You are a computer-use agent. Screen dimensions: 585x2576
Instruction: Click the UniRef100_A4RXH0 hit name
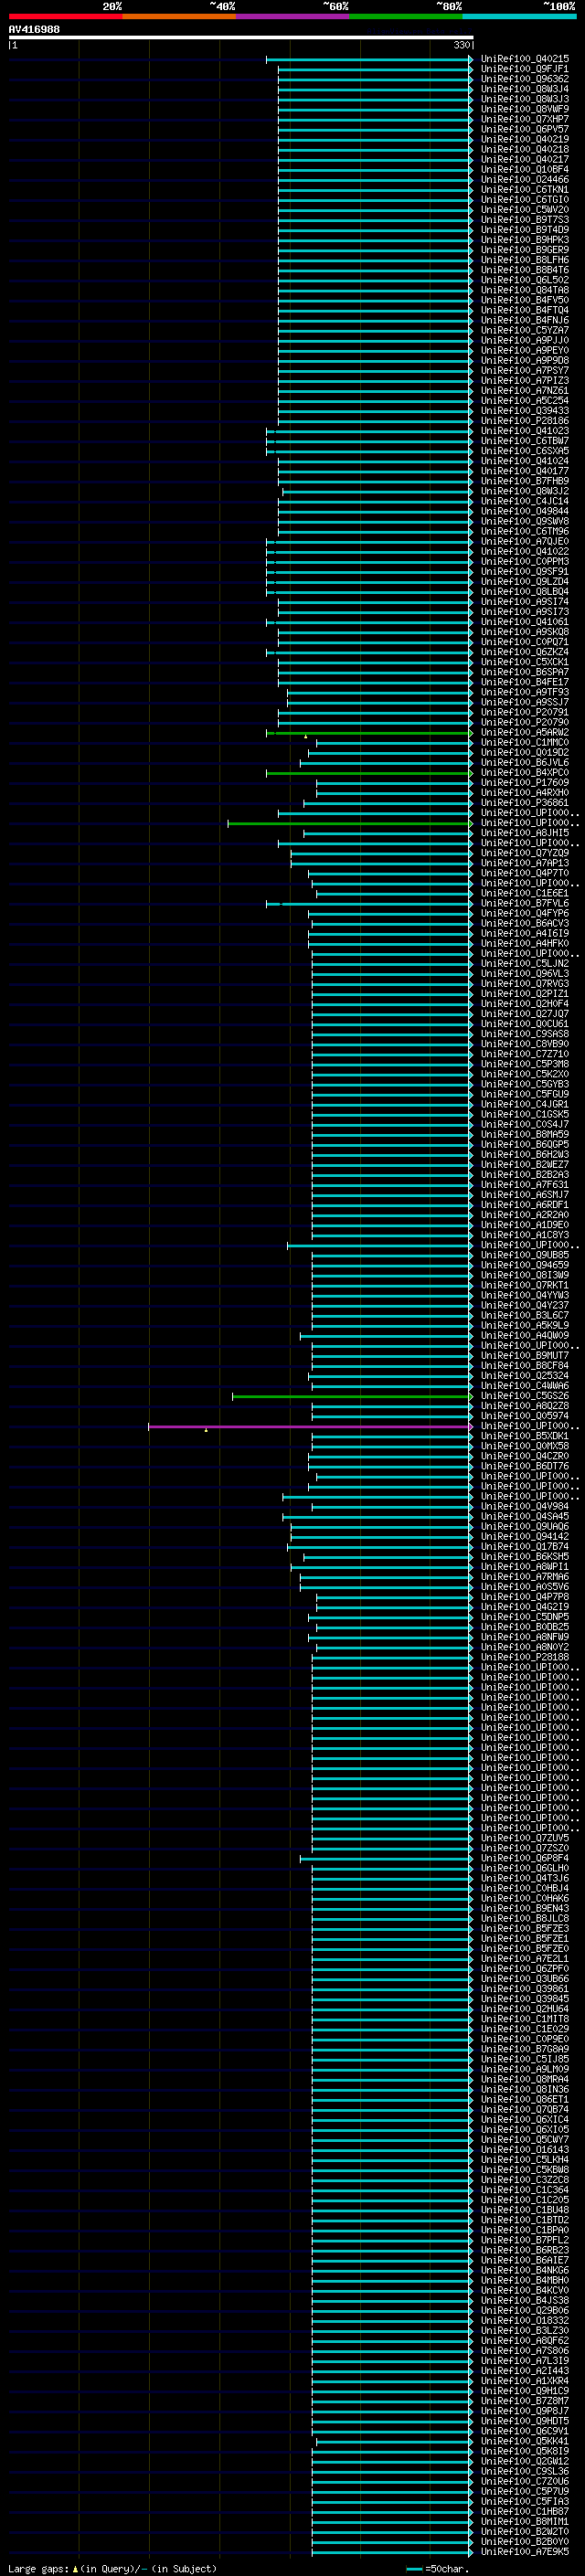point(524,792)
